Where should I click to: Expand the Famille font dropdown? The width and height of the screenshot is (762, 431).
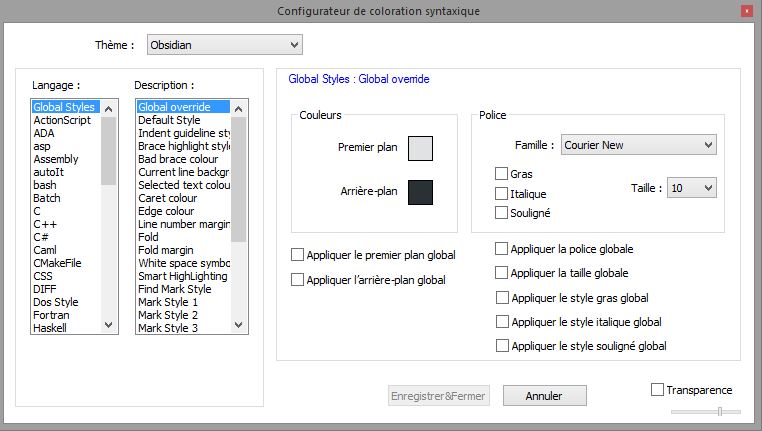(639, 145)
